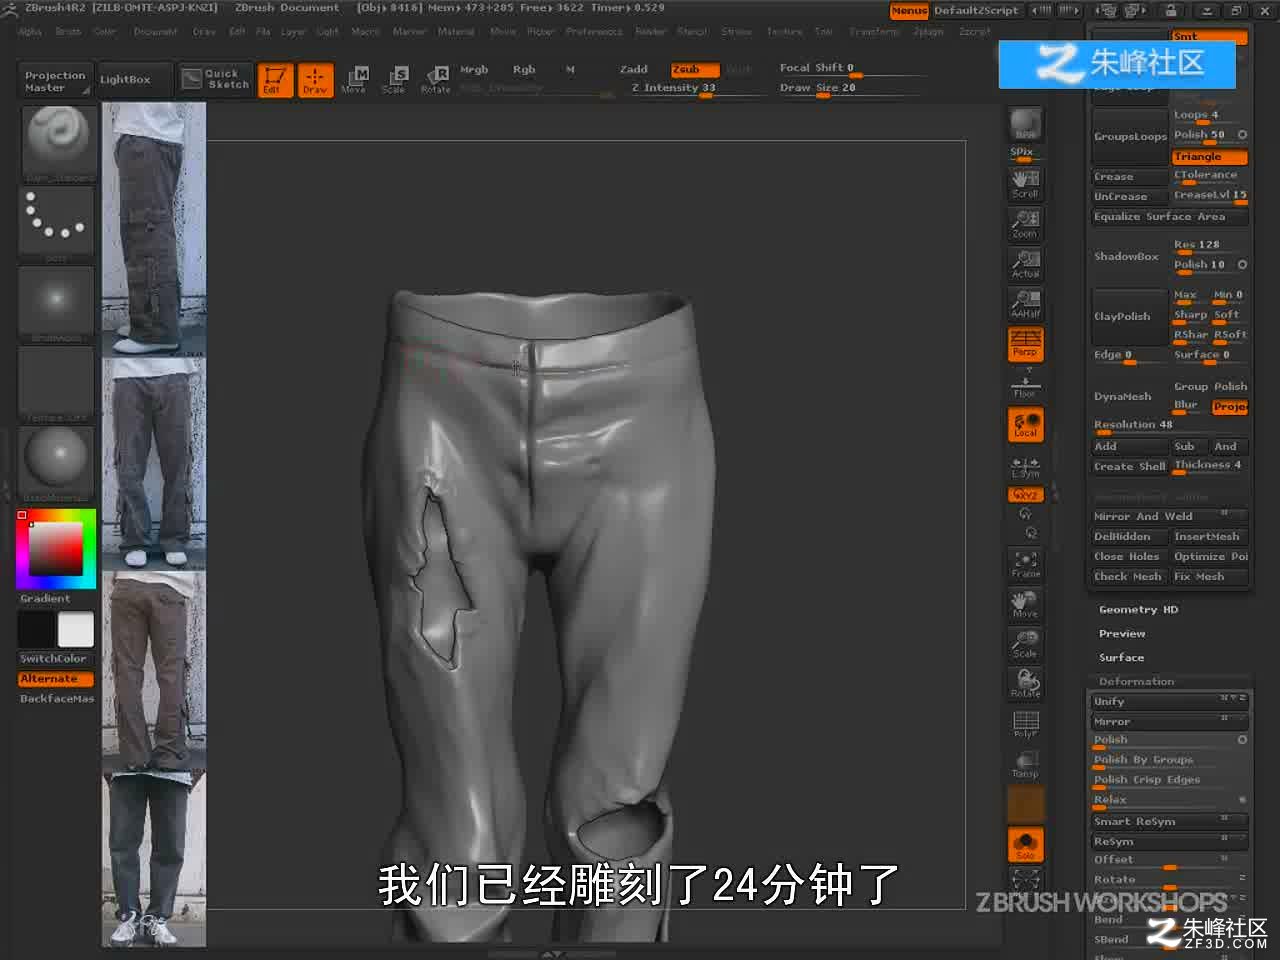Switch to the Scale transform mode in top toolbar
Viewport: 1280px width, 960px height.
pos(394,79)
